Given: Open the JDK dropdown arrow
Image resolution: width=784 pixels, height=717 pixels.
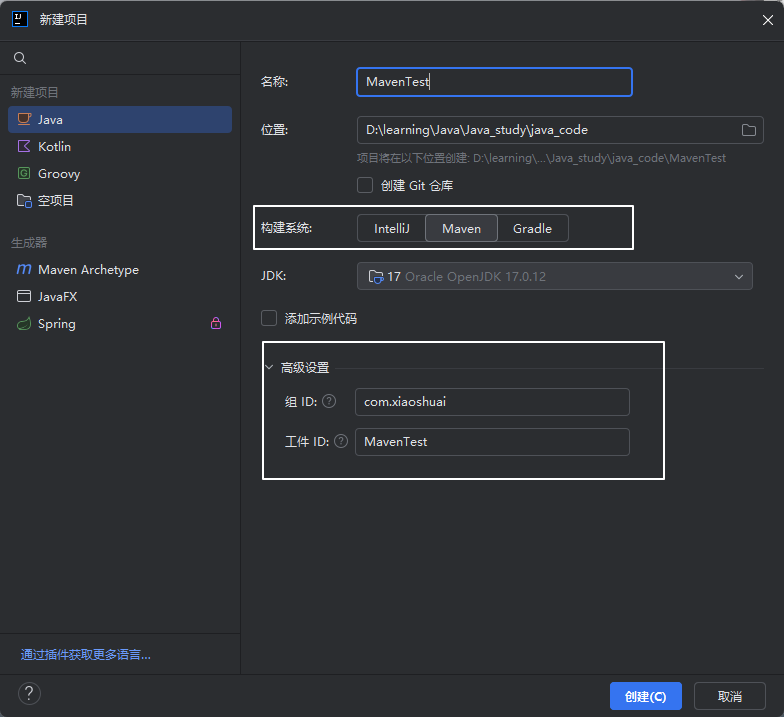Looking at the screenshot, I should point(738,276).
